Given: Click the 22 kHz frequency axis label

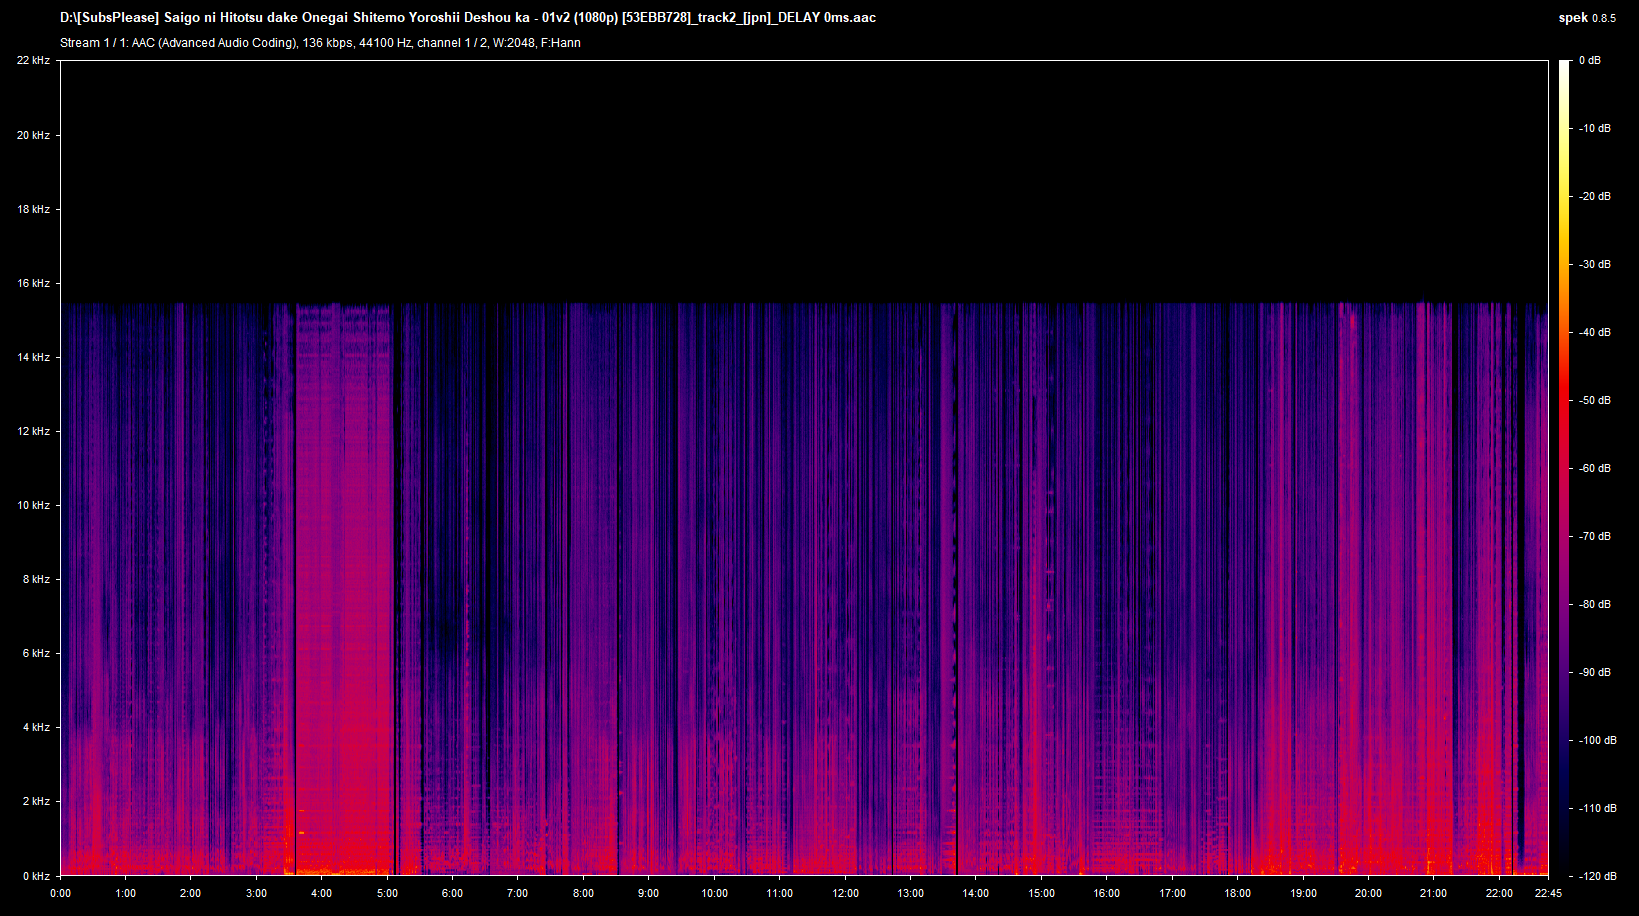Looking at the screenshot, I should point(33,61).
